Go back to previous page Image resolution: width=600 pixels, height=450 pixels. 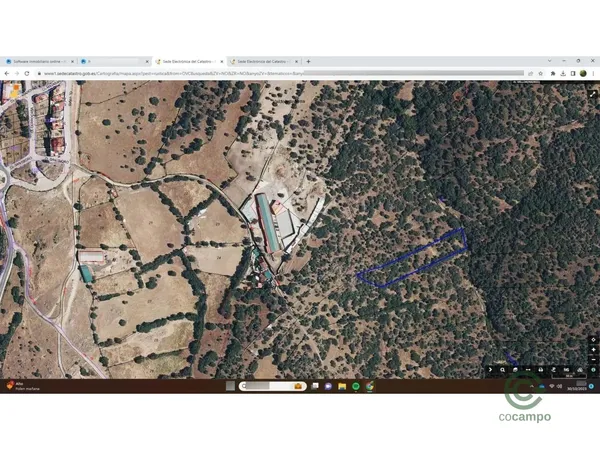(7, 73)
